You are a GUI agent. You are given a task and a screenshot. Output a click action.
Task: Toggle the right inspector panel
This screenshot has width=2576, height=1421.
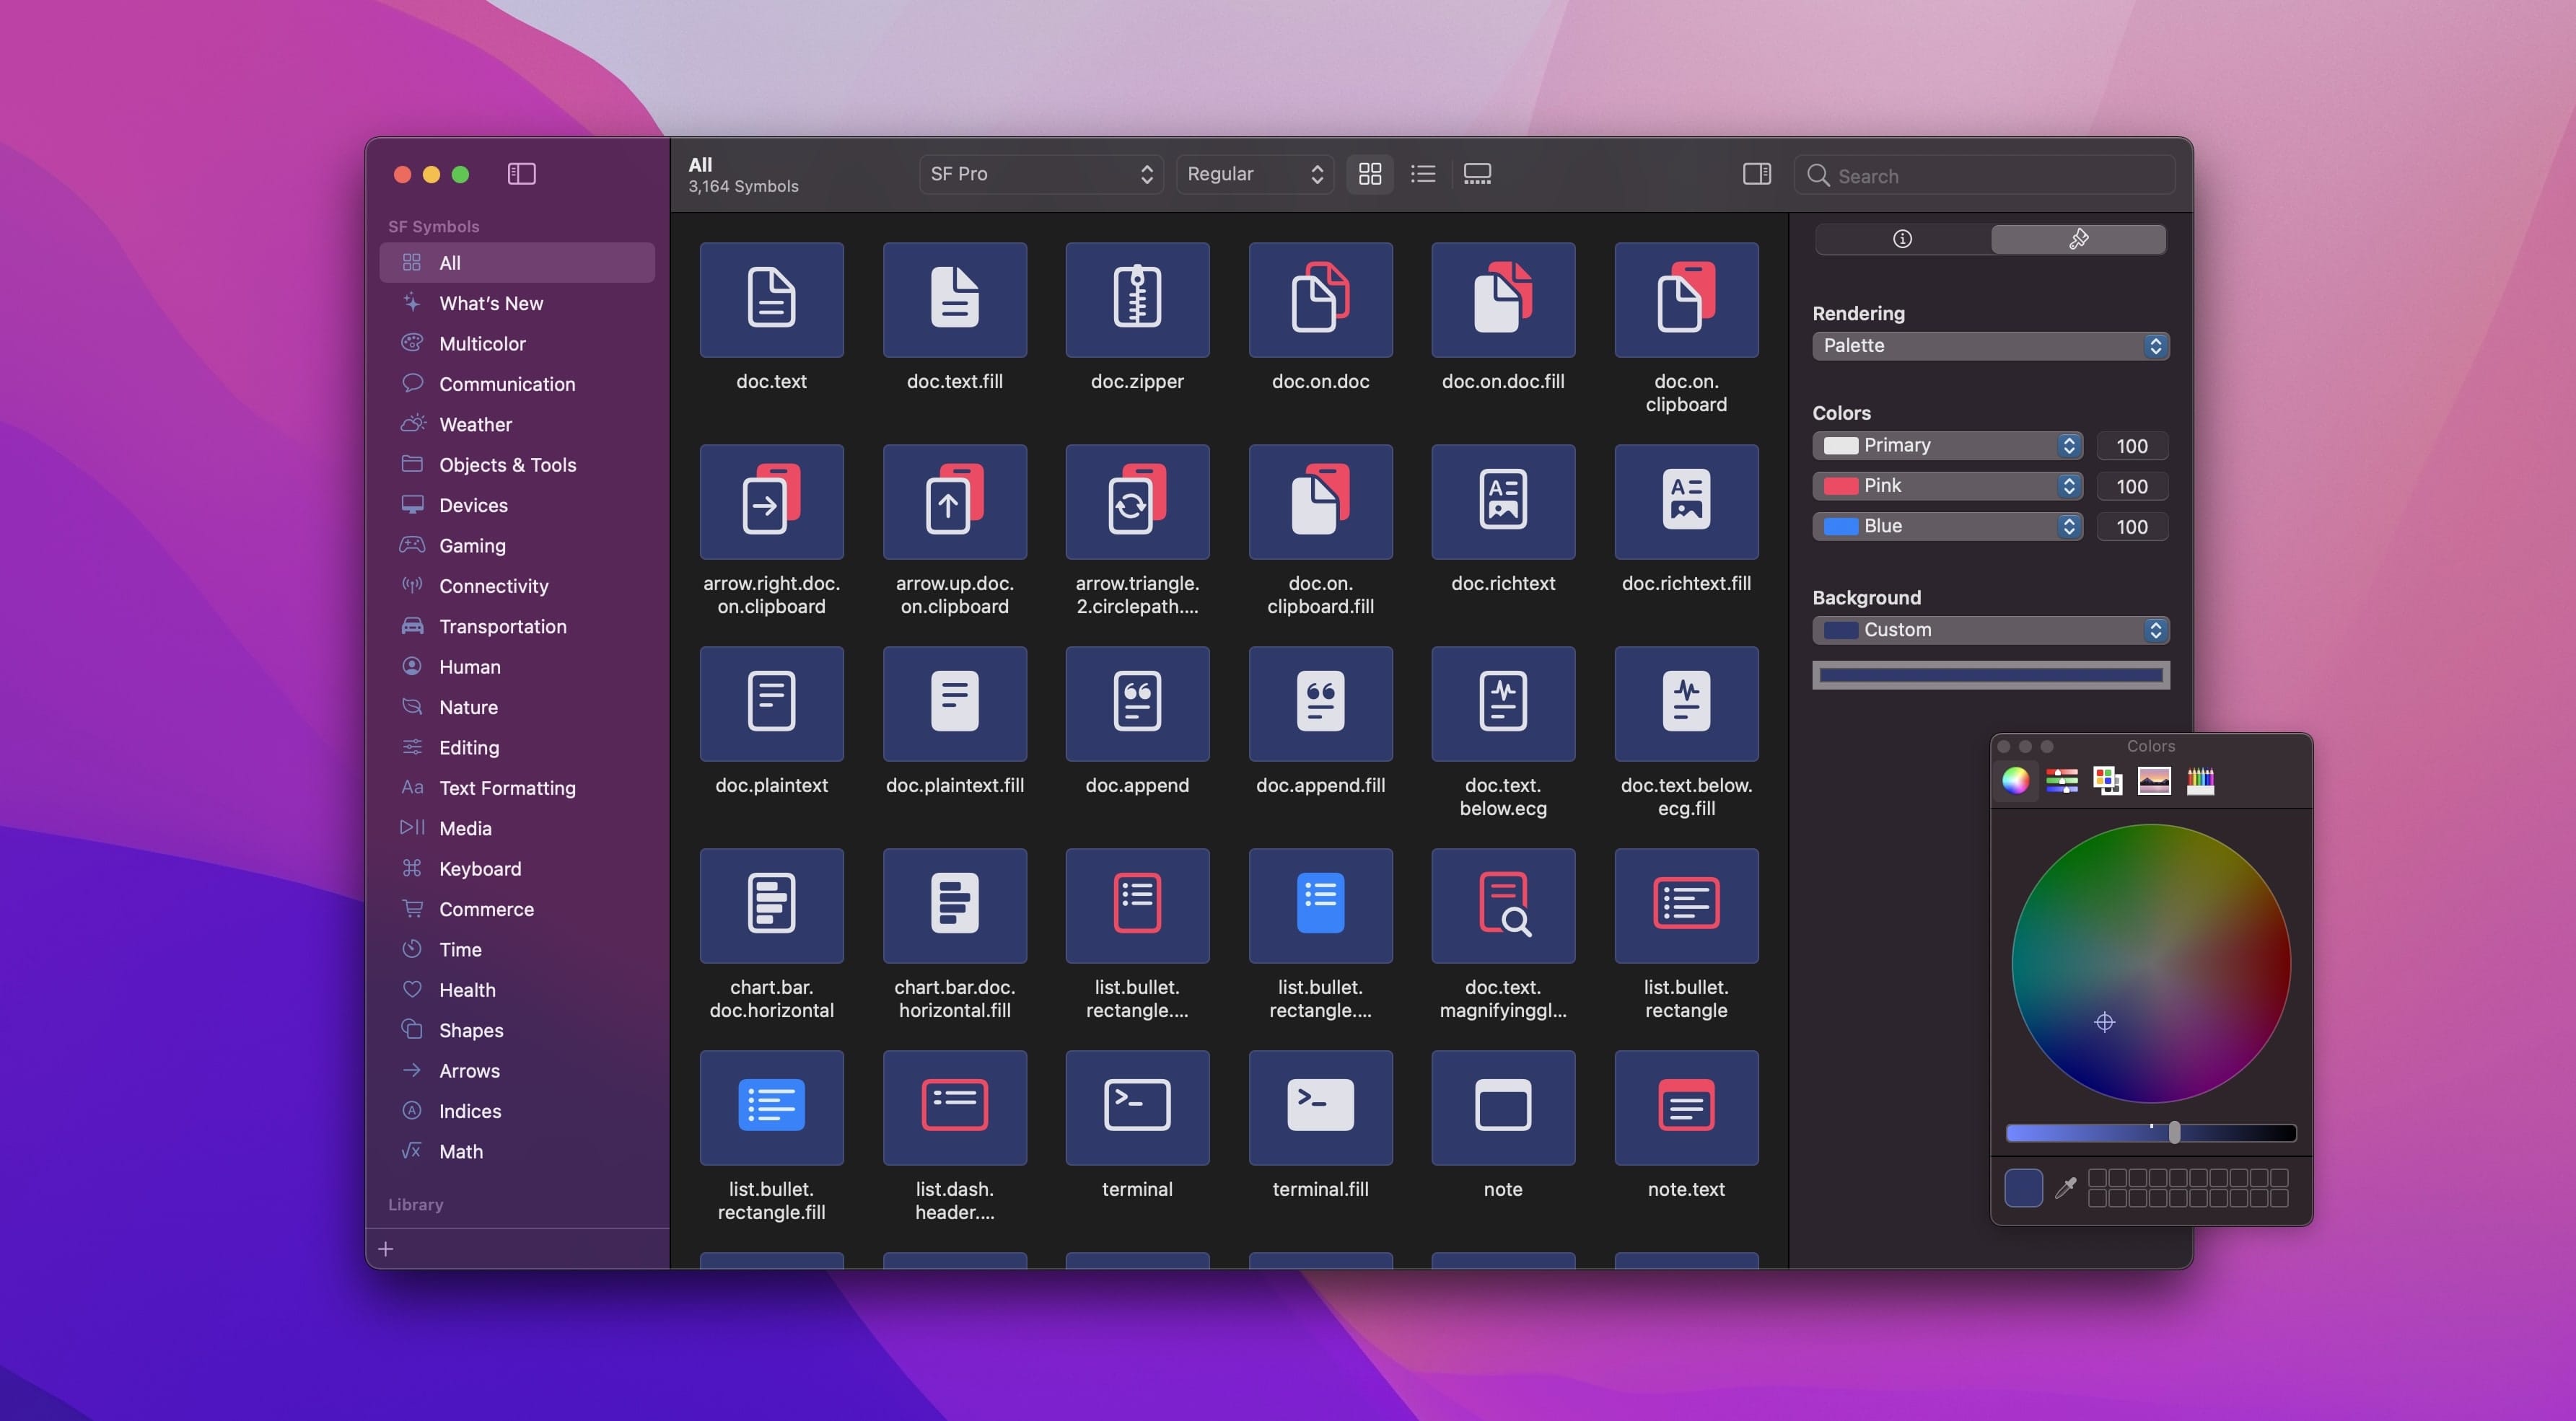pos(1756,174)
